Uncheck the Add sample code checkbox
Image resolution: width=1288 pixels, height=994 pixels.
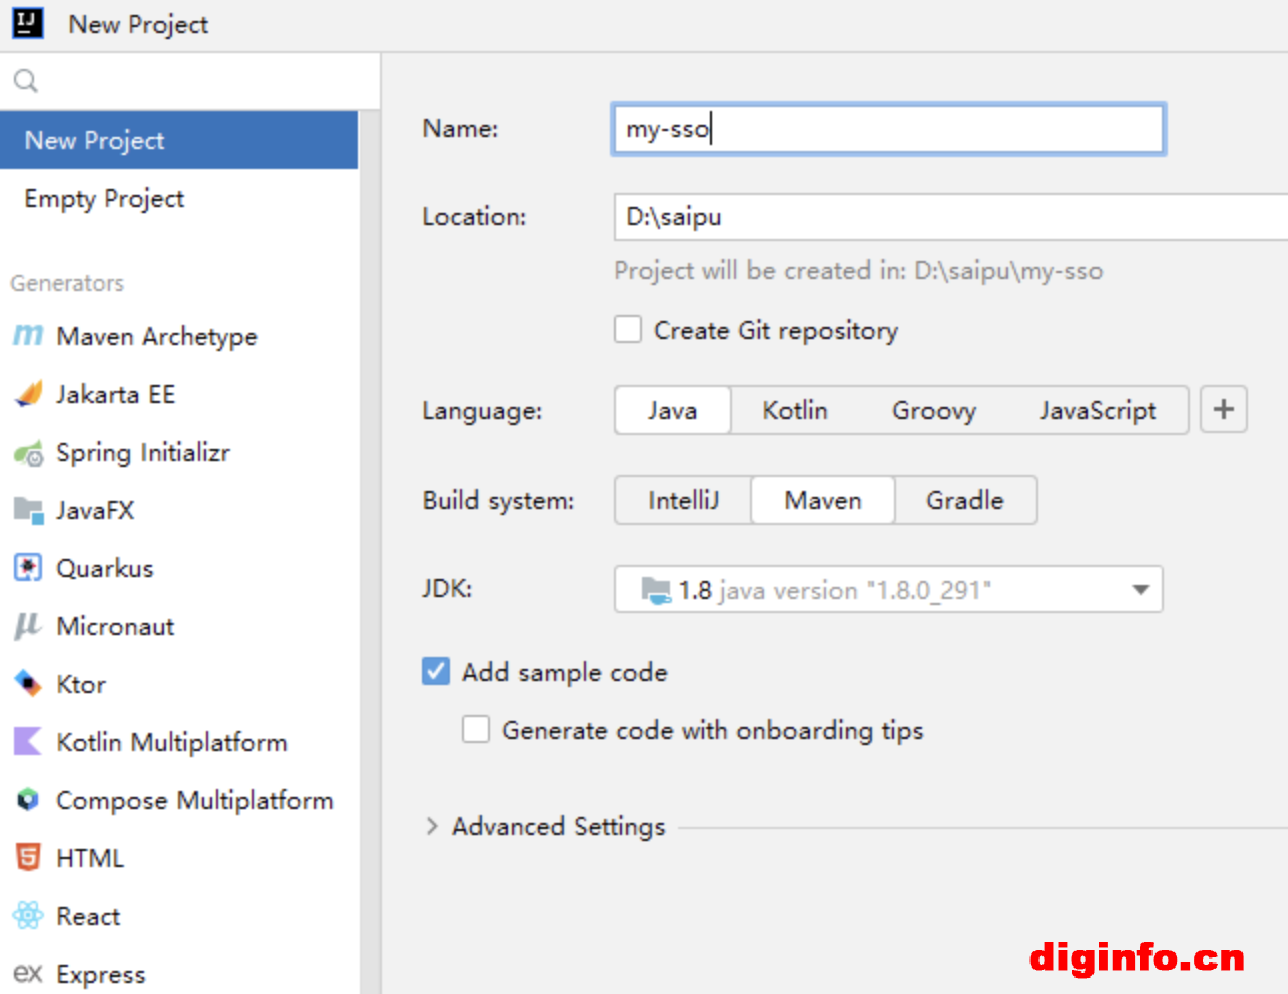(x=436, y=672)
